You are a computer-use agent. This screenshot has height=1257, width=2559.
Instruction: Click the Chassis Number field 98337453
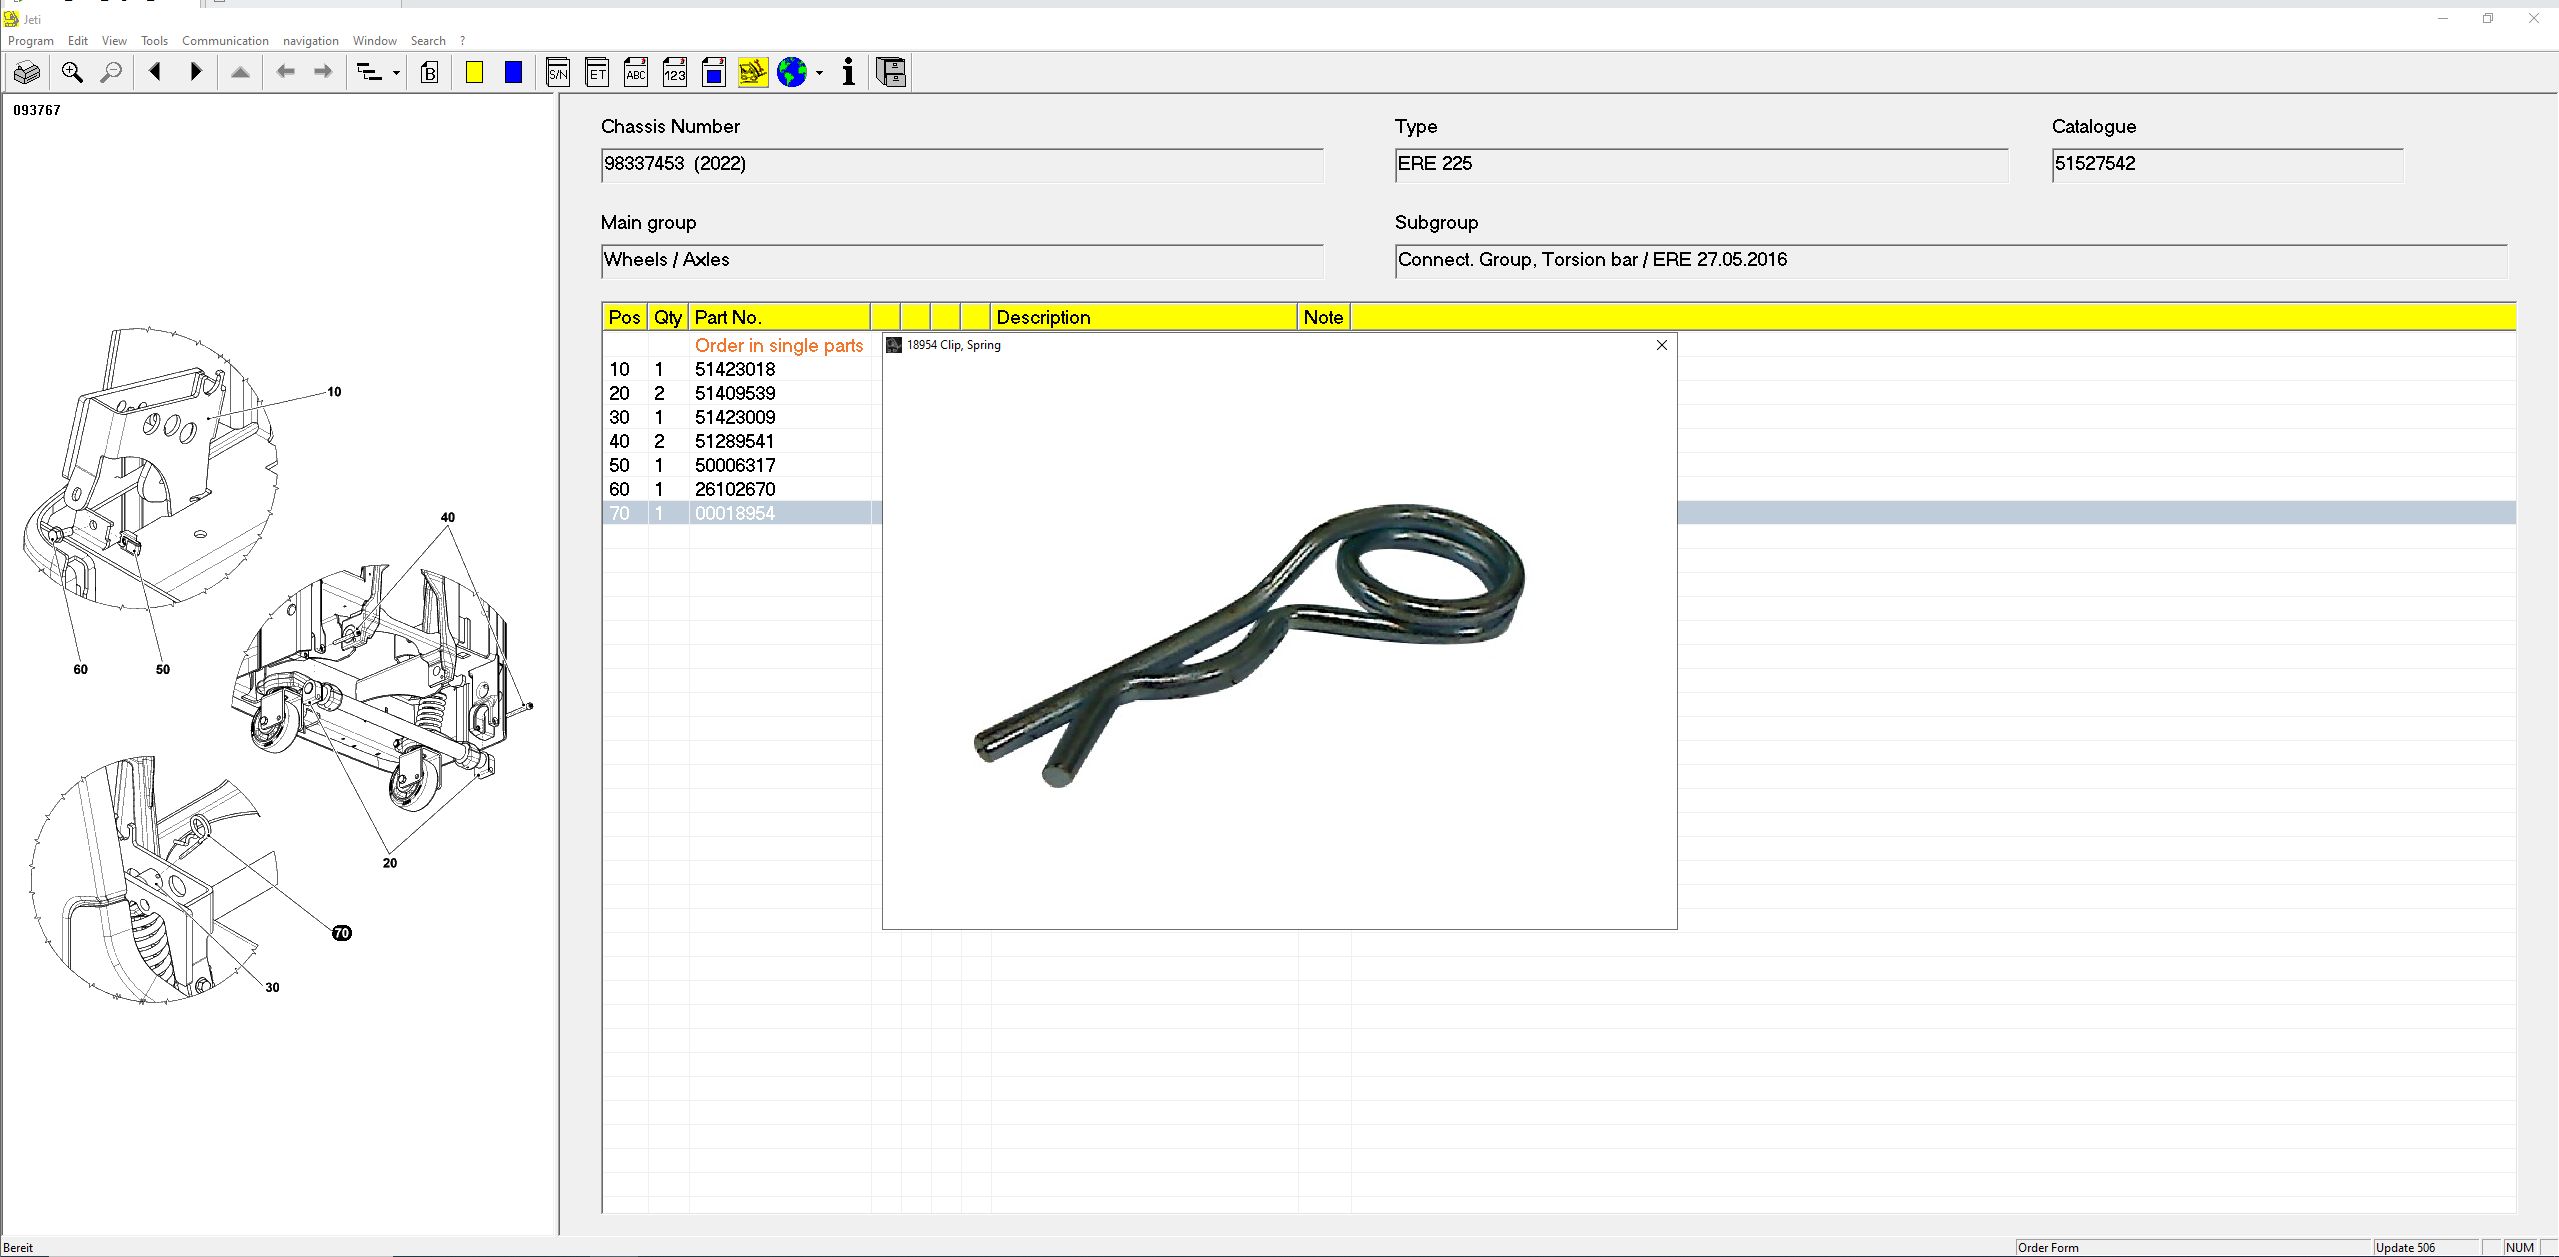962,165
